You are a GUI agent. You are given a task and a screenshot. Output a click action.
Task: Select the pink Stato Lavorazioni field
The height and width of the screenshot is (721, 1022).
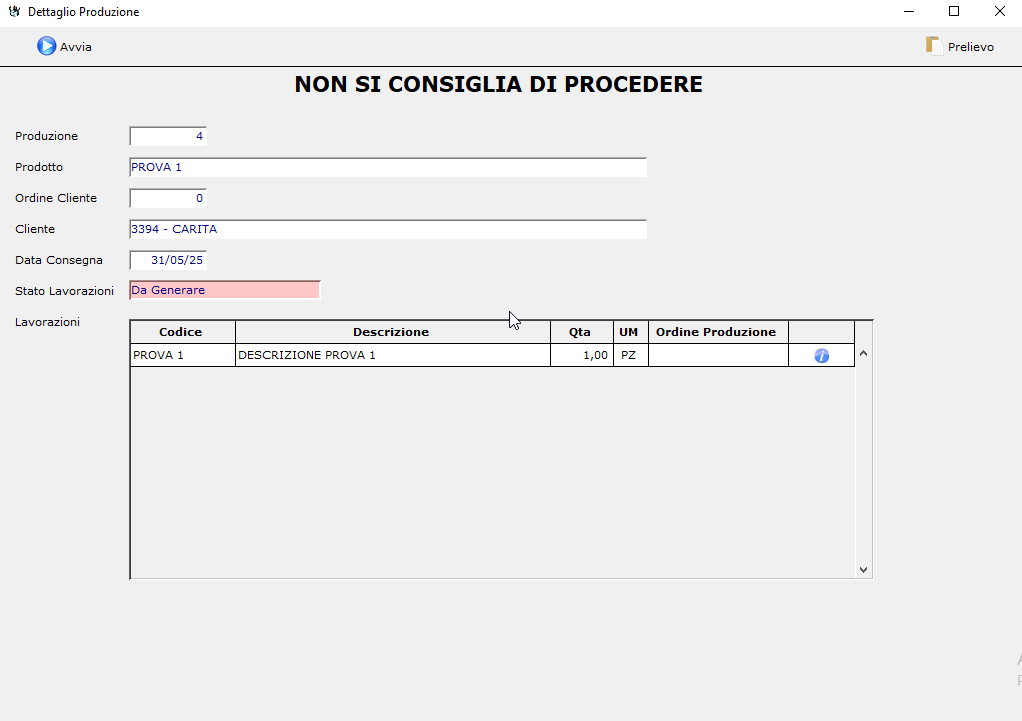click(x=225, y=290)
